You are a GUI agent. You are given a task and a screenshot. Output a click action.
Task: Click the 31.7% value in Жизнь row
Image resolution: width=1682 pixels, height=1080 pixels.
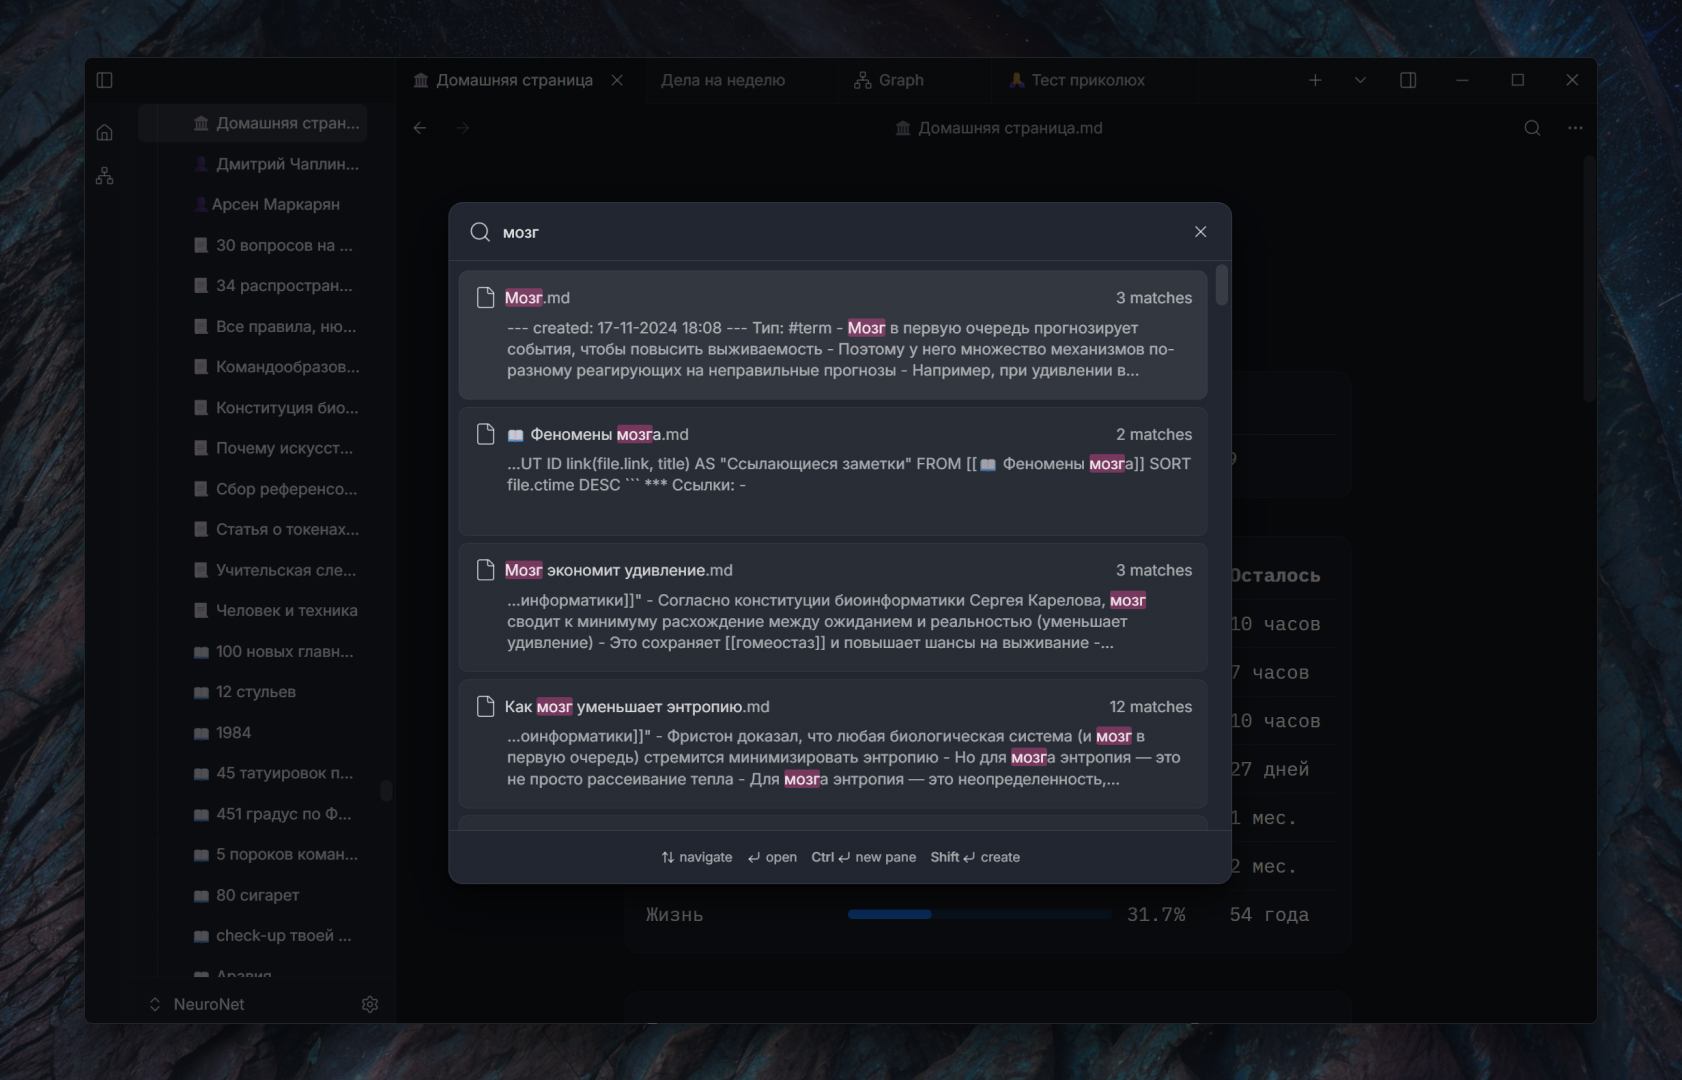point(1156,915)
